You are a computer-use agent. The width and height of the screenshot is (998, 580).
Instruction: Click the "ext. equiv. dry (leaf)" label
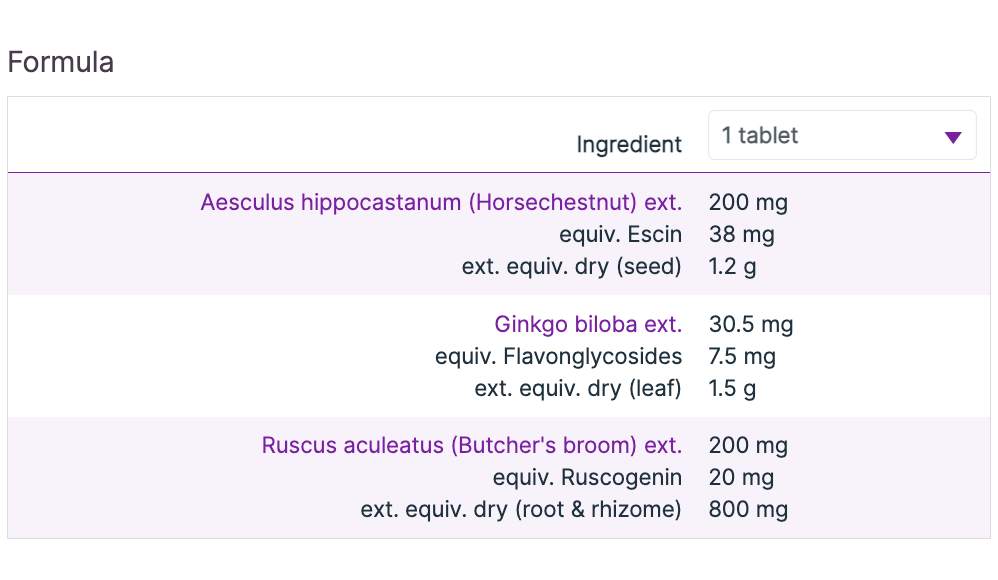578,388
